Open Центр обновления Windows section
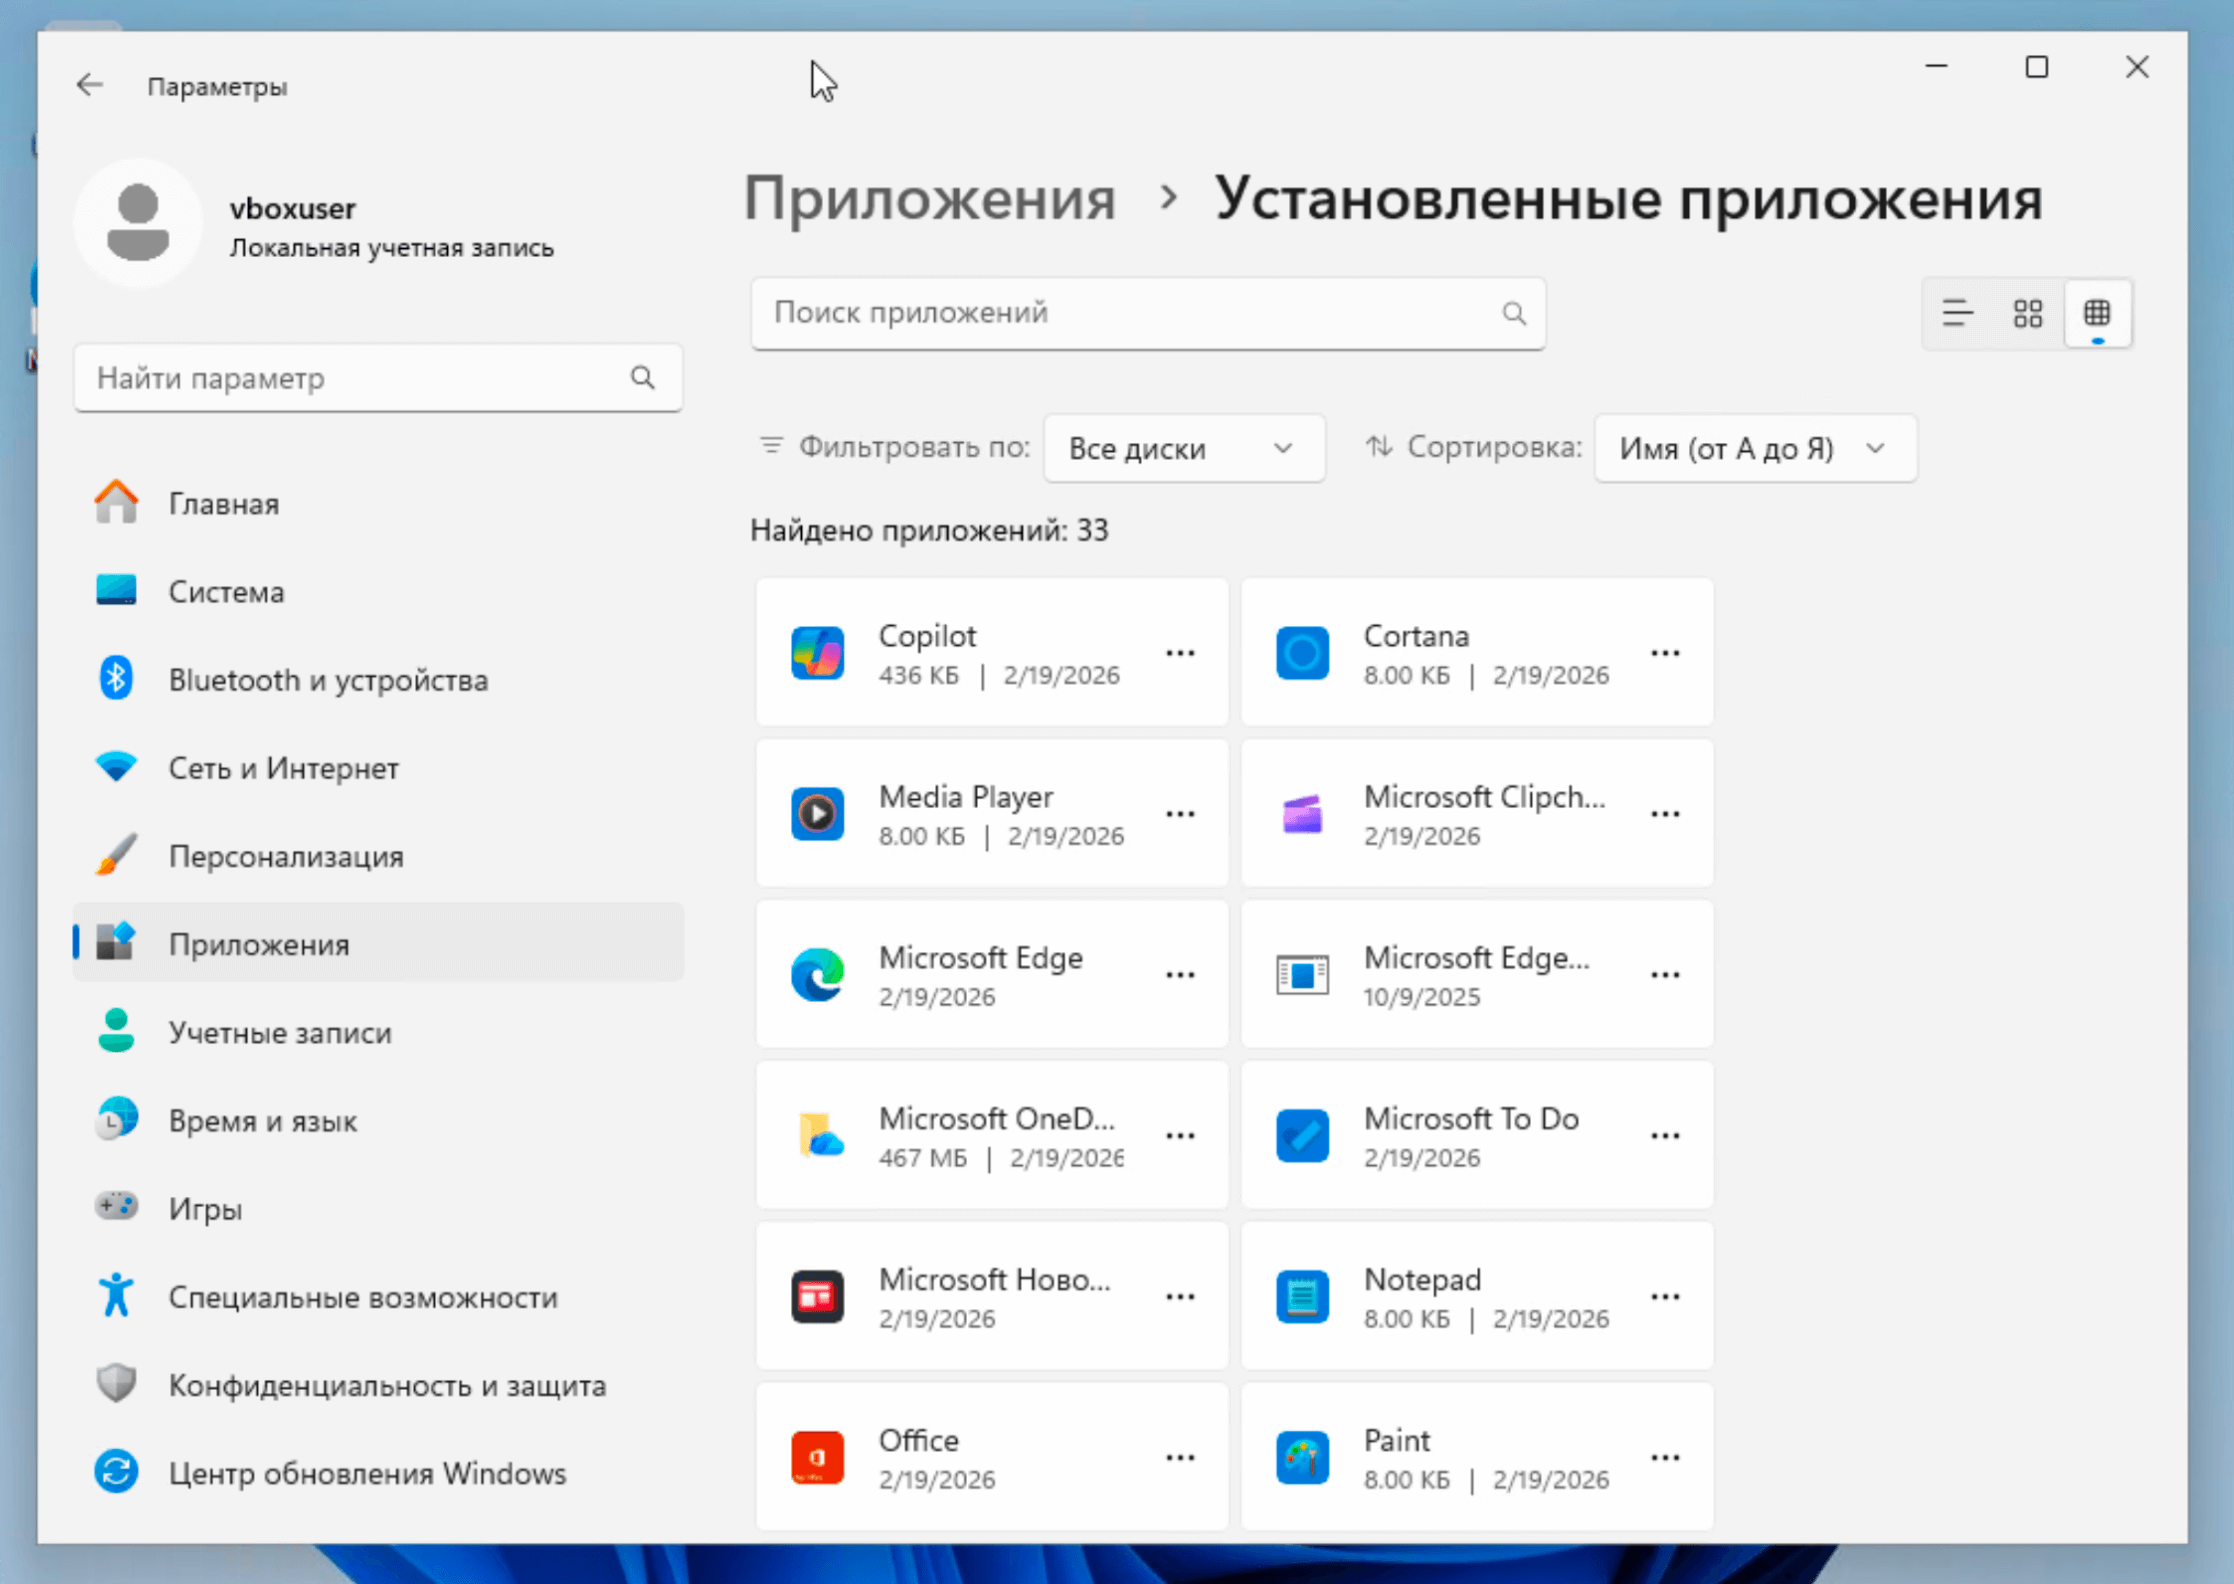The height and width of the screenshot is (1584, 2234). pyautogui.click(x=367, y=1473)
